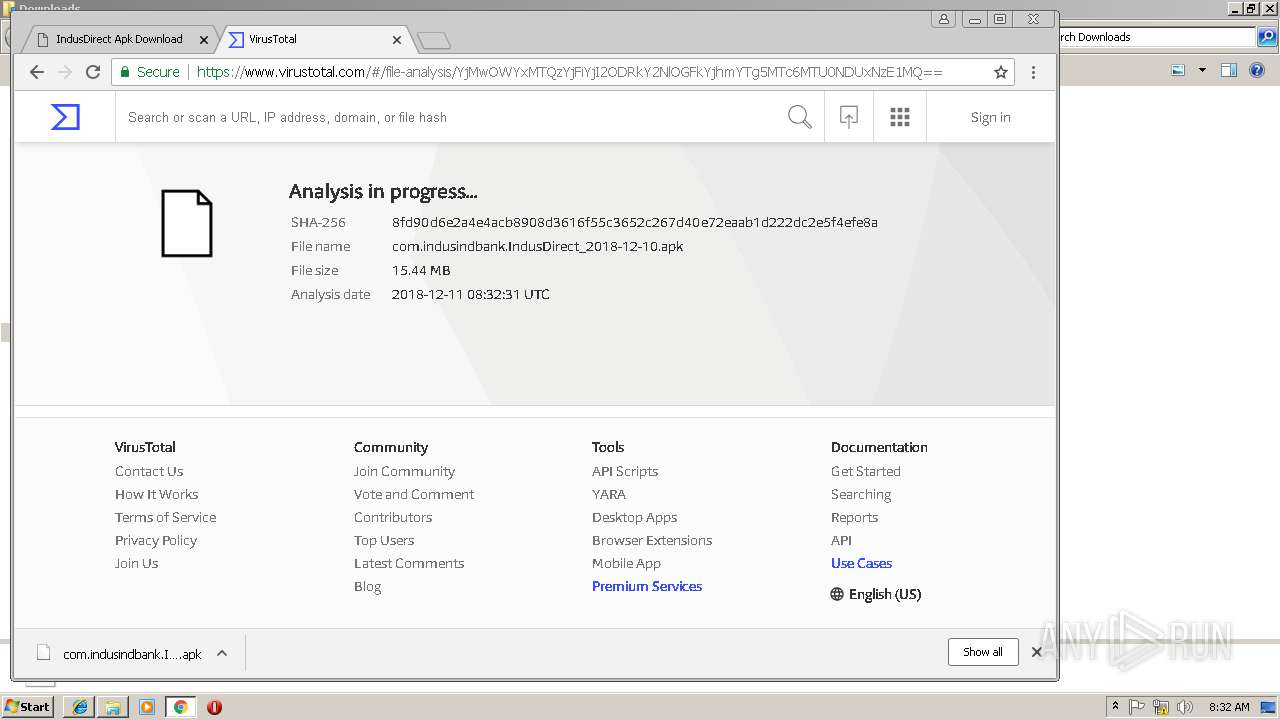
Task: Reload the VirusTotal page
Action: click(93, 72)
